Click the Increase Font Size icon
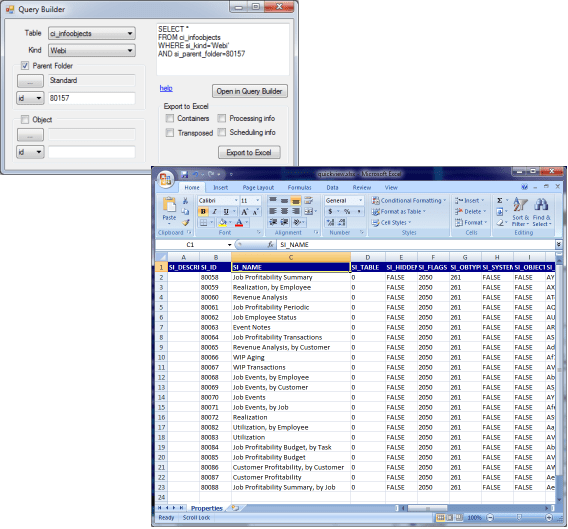The height and width of the screenshot is (529, 568). click(245, 212)
